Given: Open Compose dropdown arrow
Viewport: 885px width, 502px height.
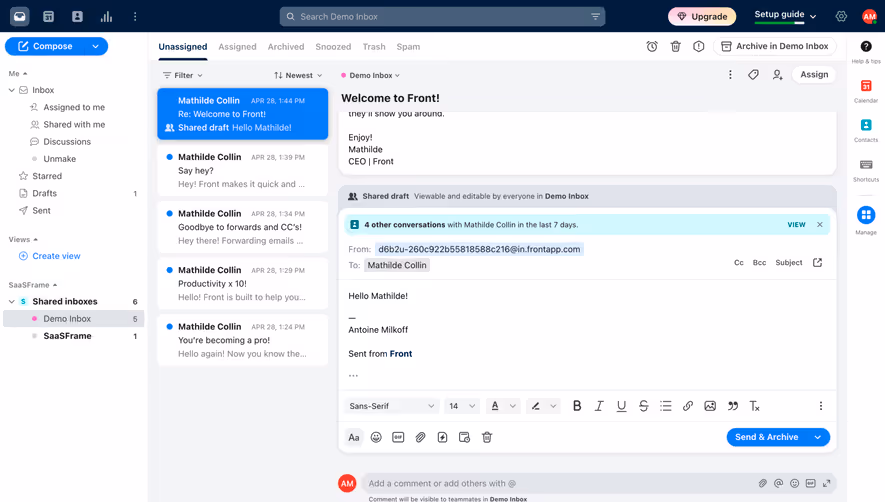Looking at the screenshot, I should coord(95,46).
